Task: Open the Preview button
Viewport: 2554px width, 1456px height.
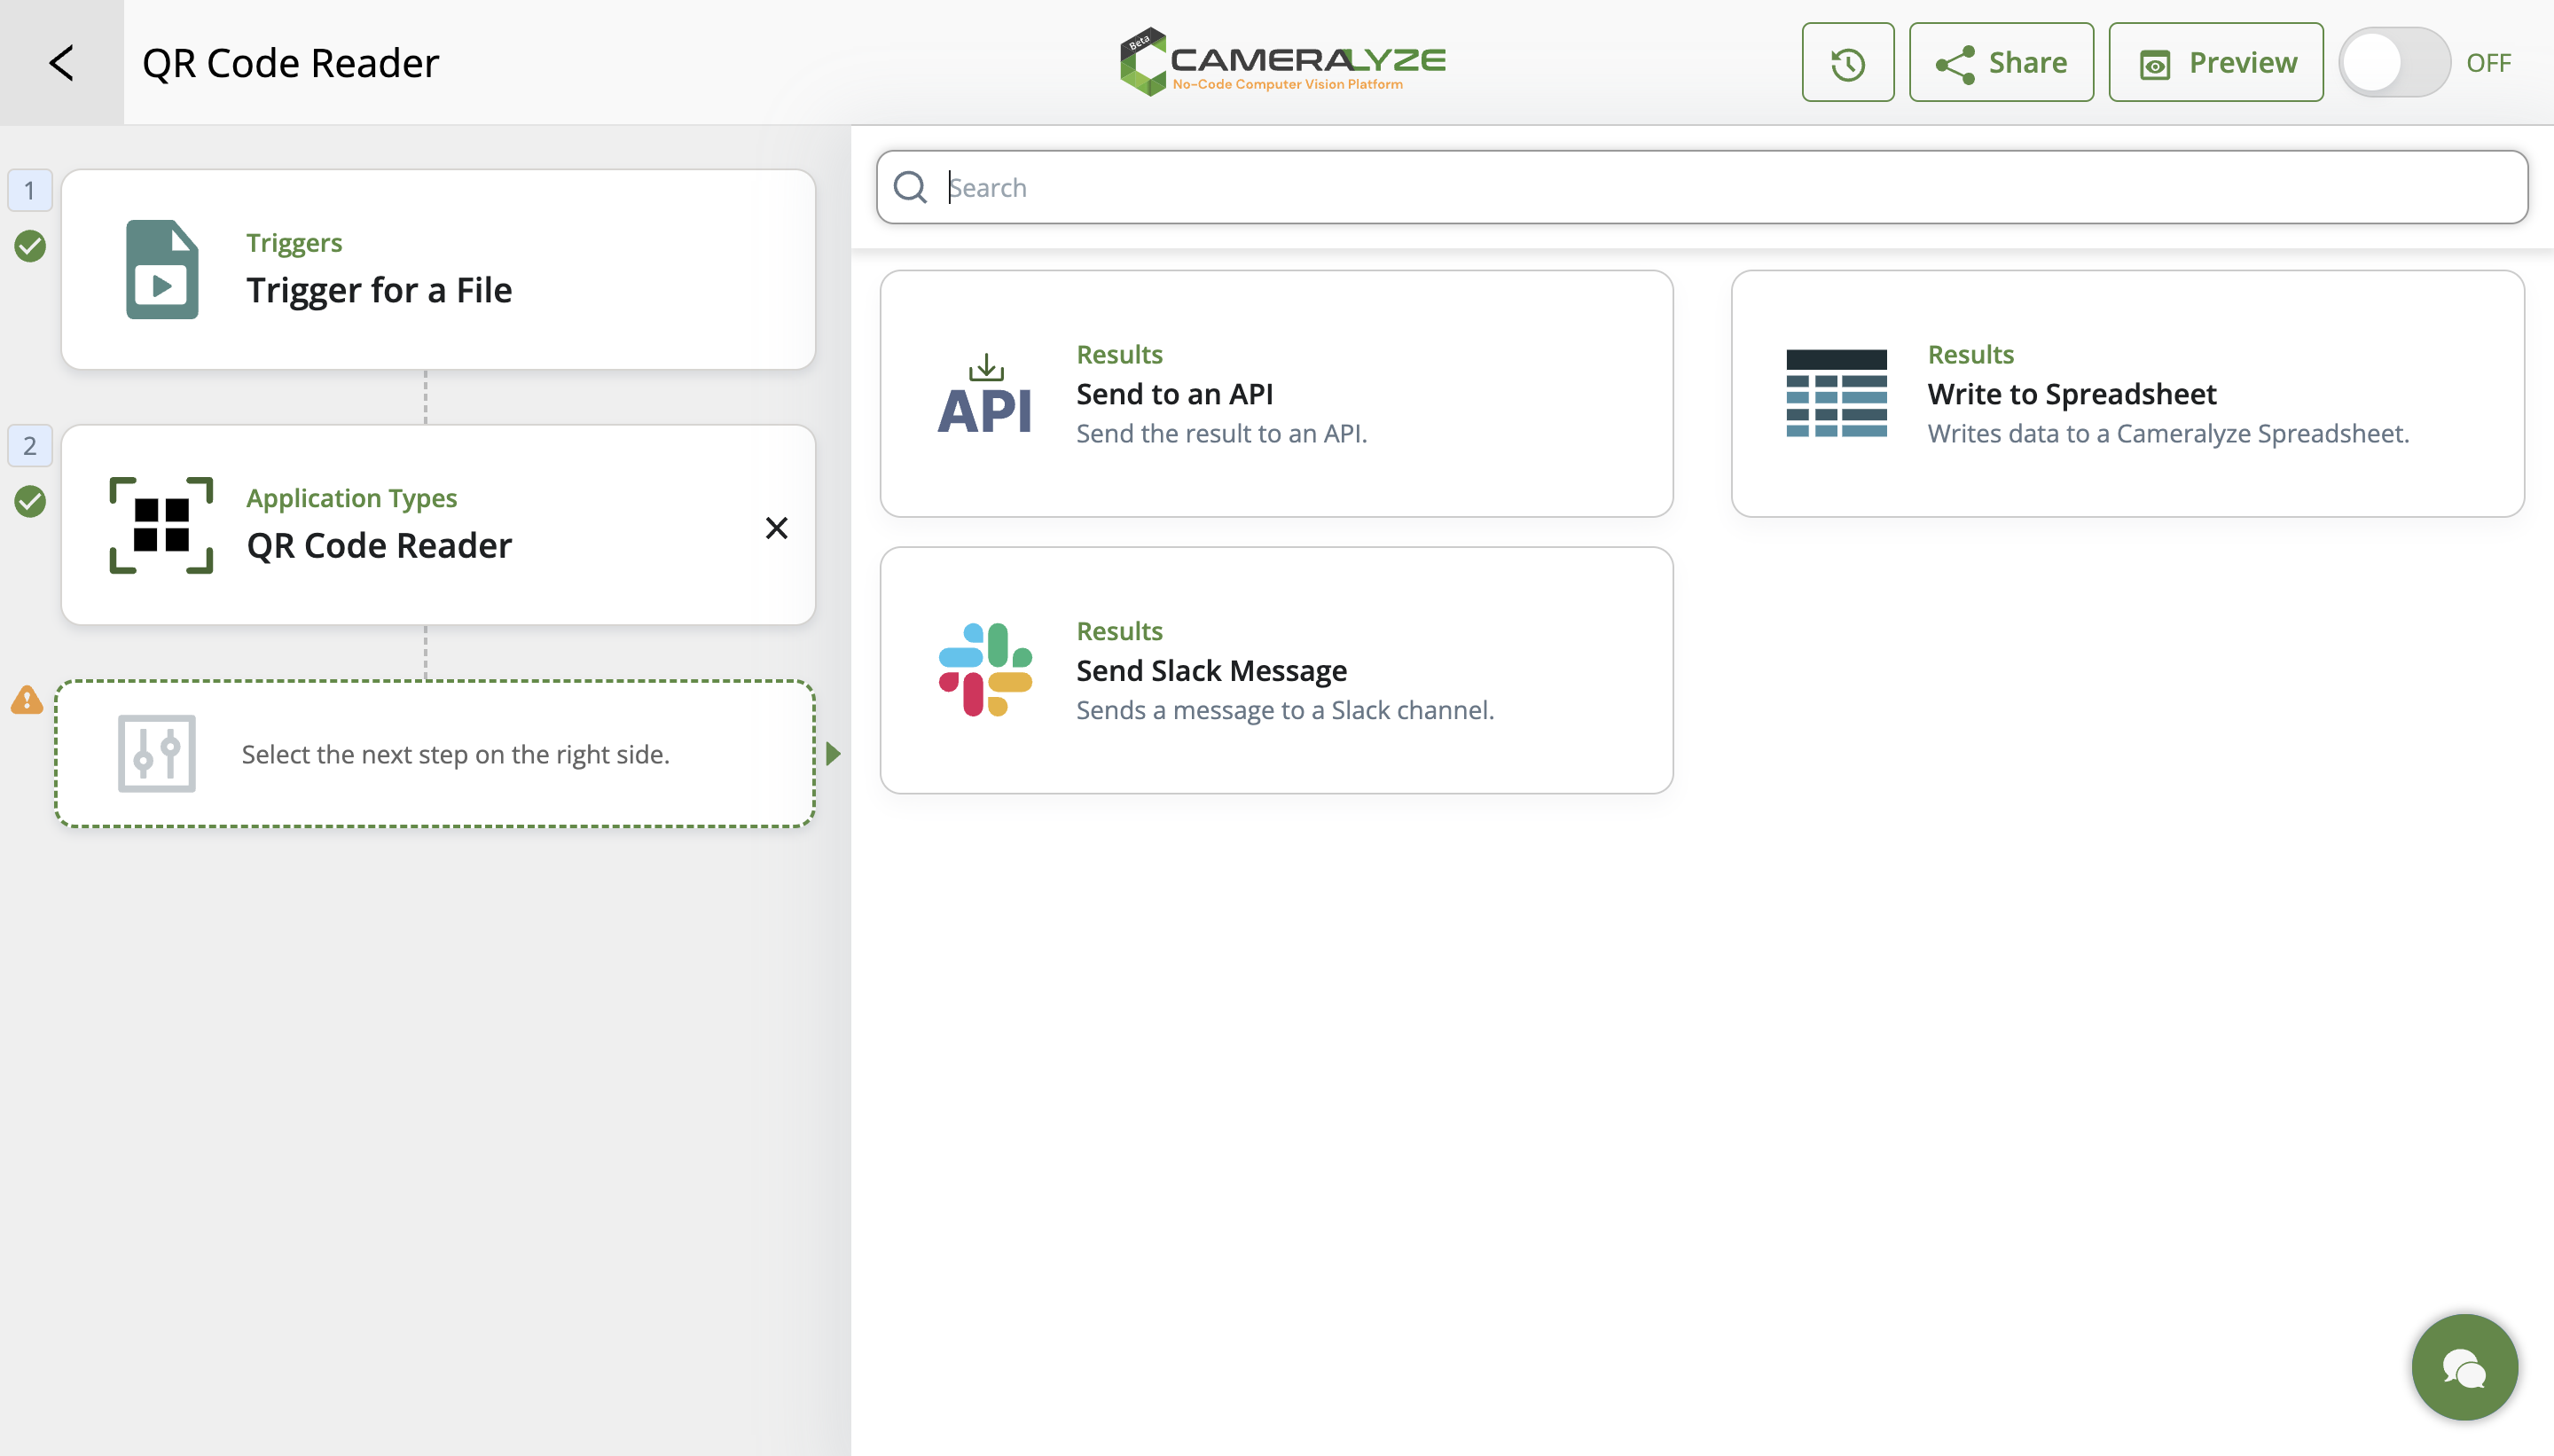Action: tap(2215, 62)
